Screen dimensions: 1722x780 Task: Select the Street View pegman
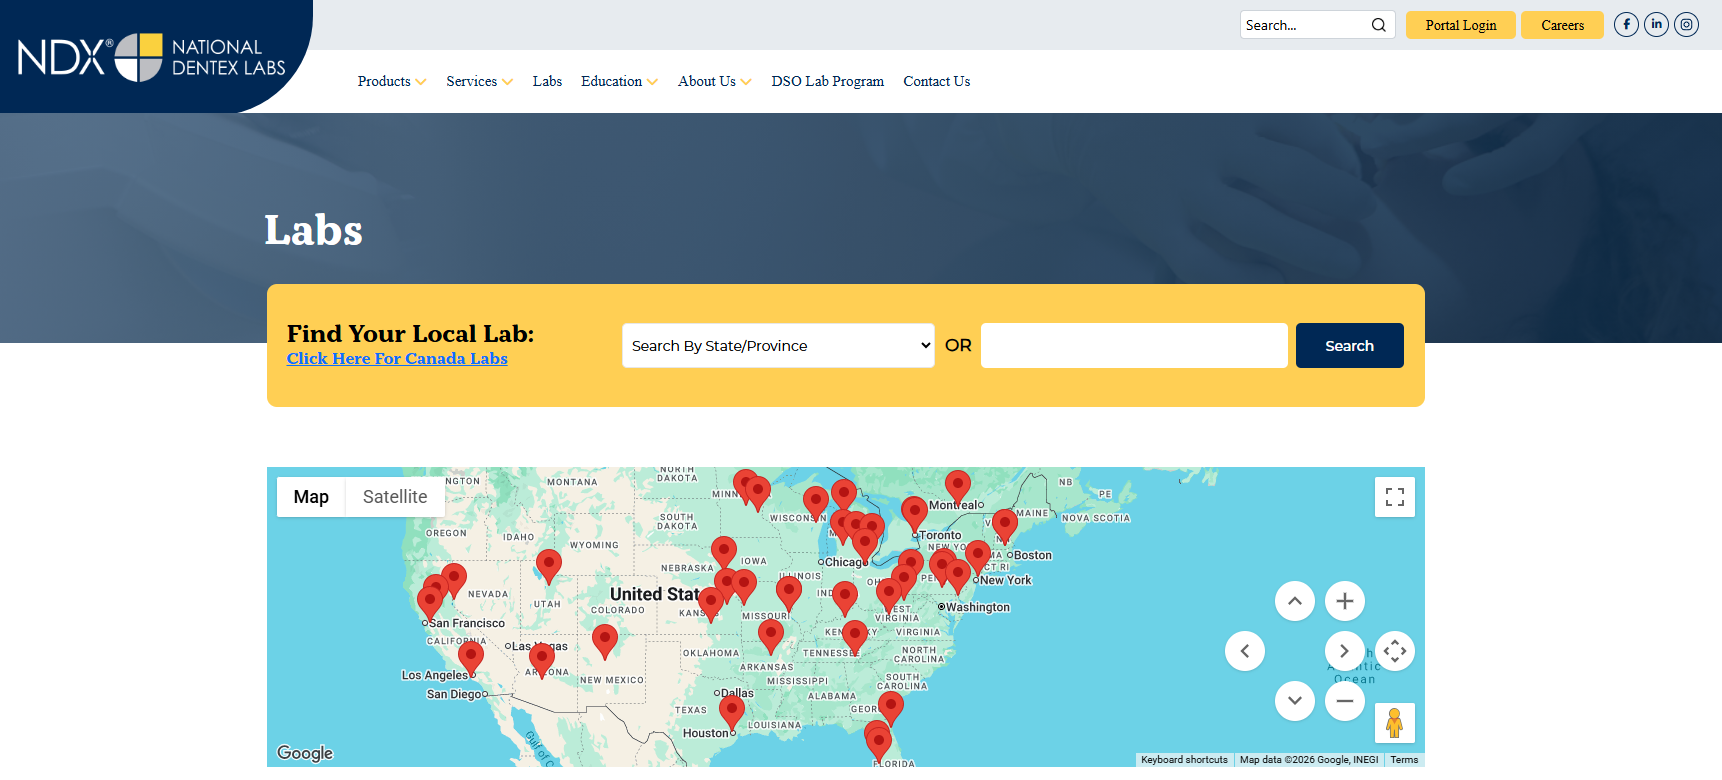coord(1395,723)
